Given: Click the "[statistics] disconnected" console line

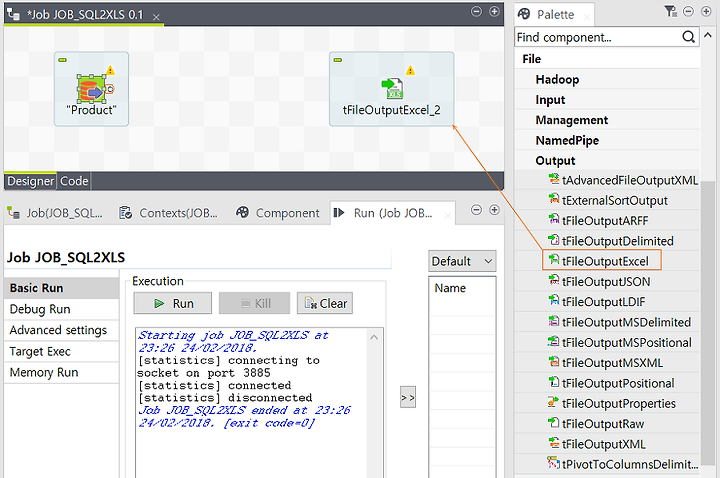Looking at the screenshot, I should (x=225, y=398).
